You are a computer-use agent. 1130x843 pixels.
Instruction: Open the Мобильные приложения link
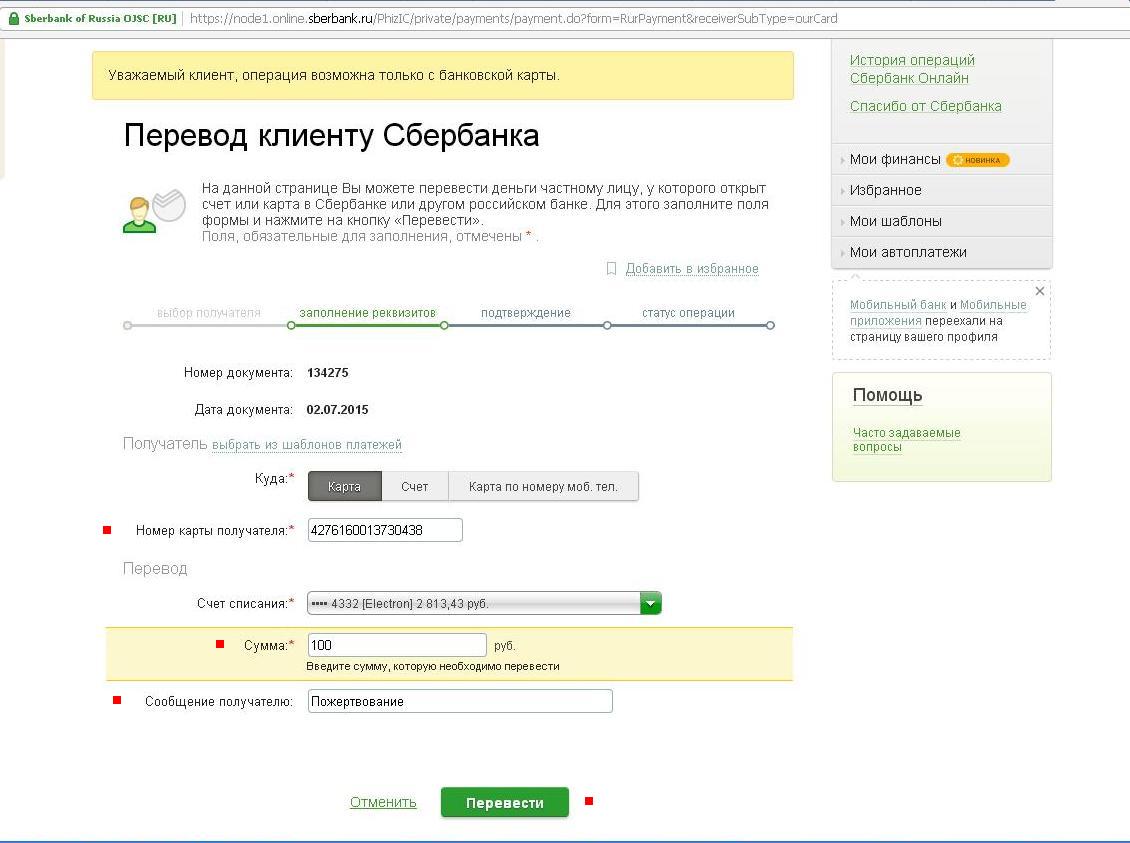(x=938, y=313)
